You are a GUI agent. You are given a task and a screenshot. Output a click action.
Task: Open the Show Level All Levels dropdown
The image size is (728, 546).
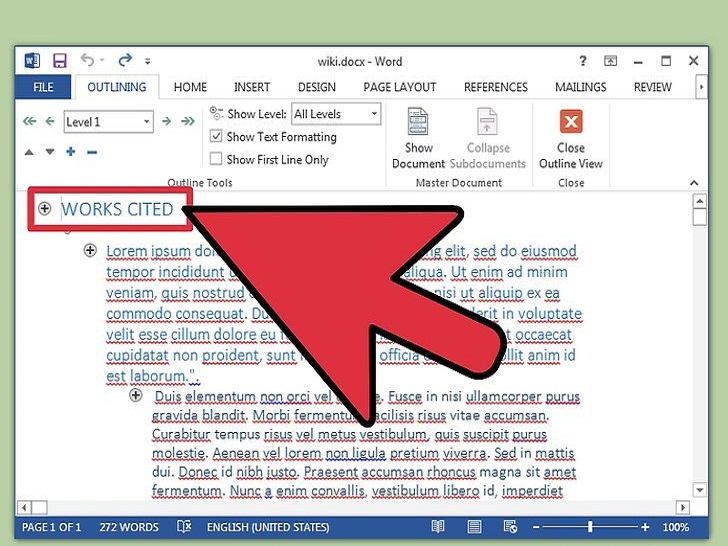pos(336,114)
